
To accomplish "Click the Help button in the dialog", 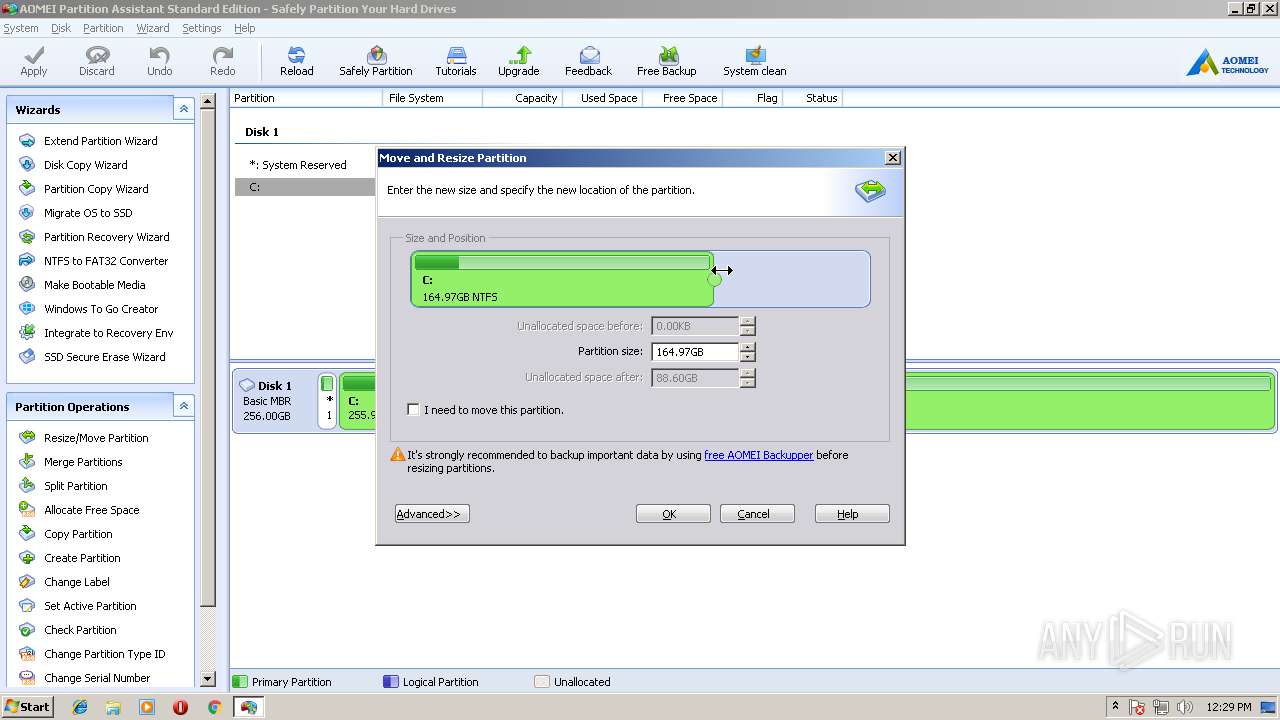I will pos(852,514).
